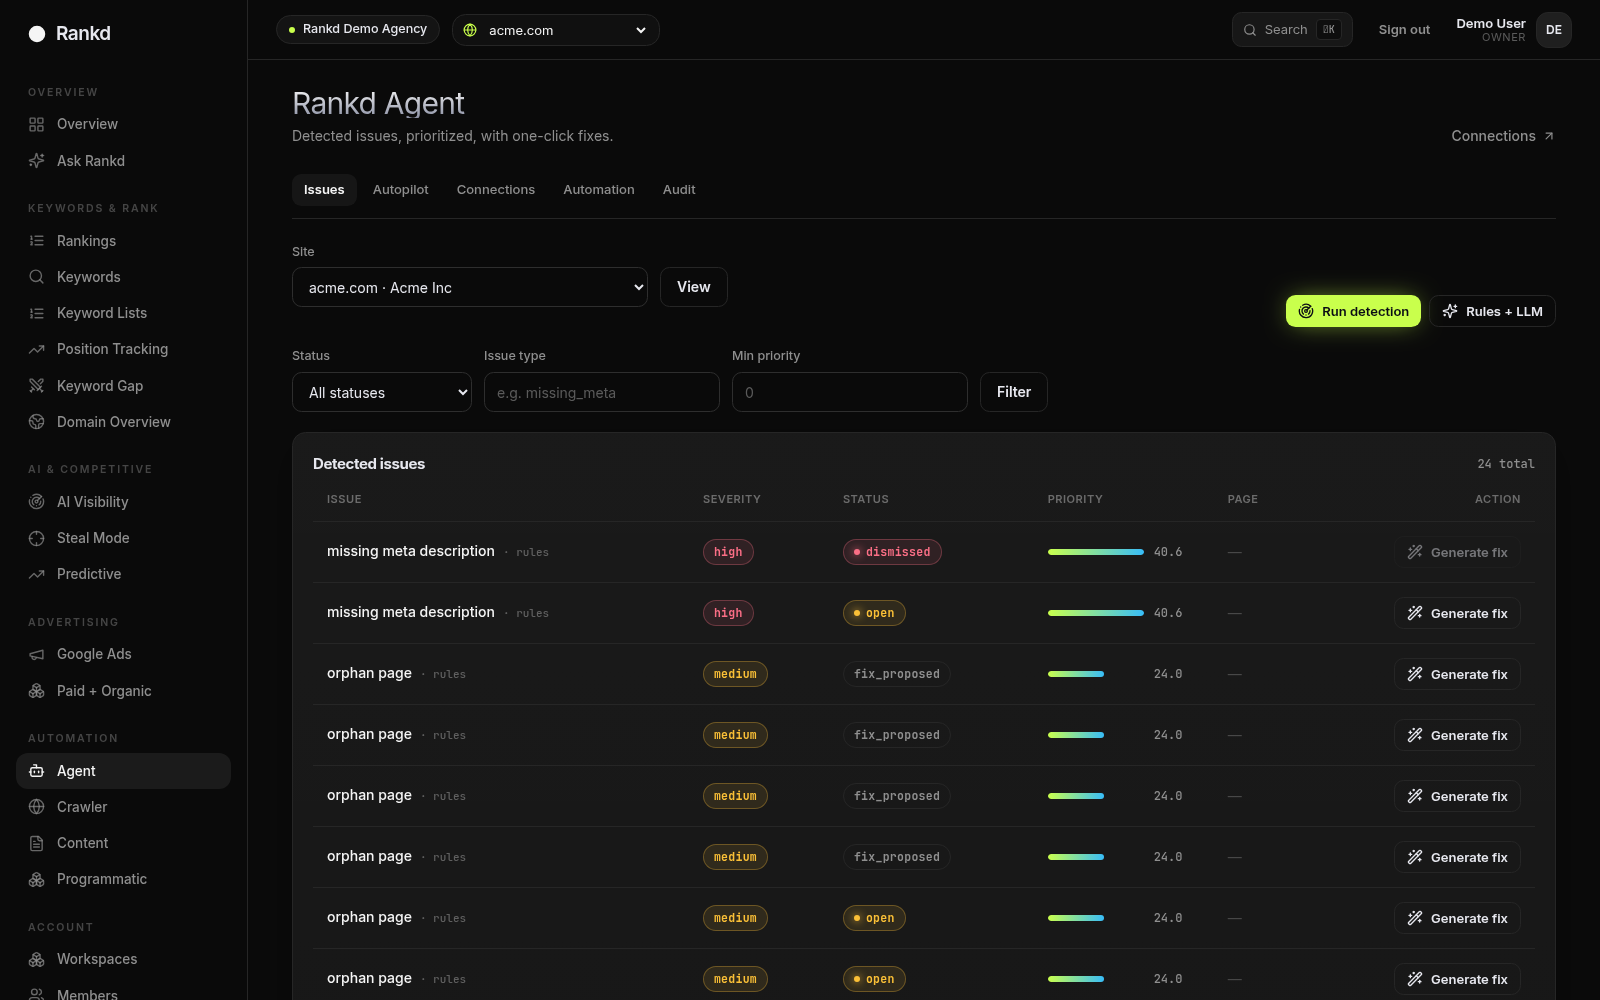Screen dimensions: 1600x1000
Task: Click the Search box in header
Action: tap(1292, 30)
